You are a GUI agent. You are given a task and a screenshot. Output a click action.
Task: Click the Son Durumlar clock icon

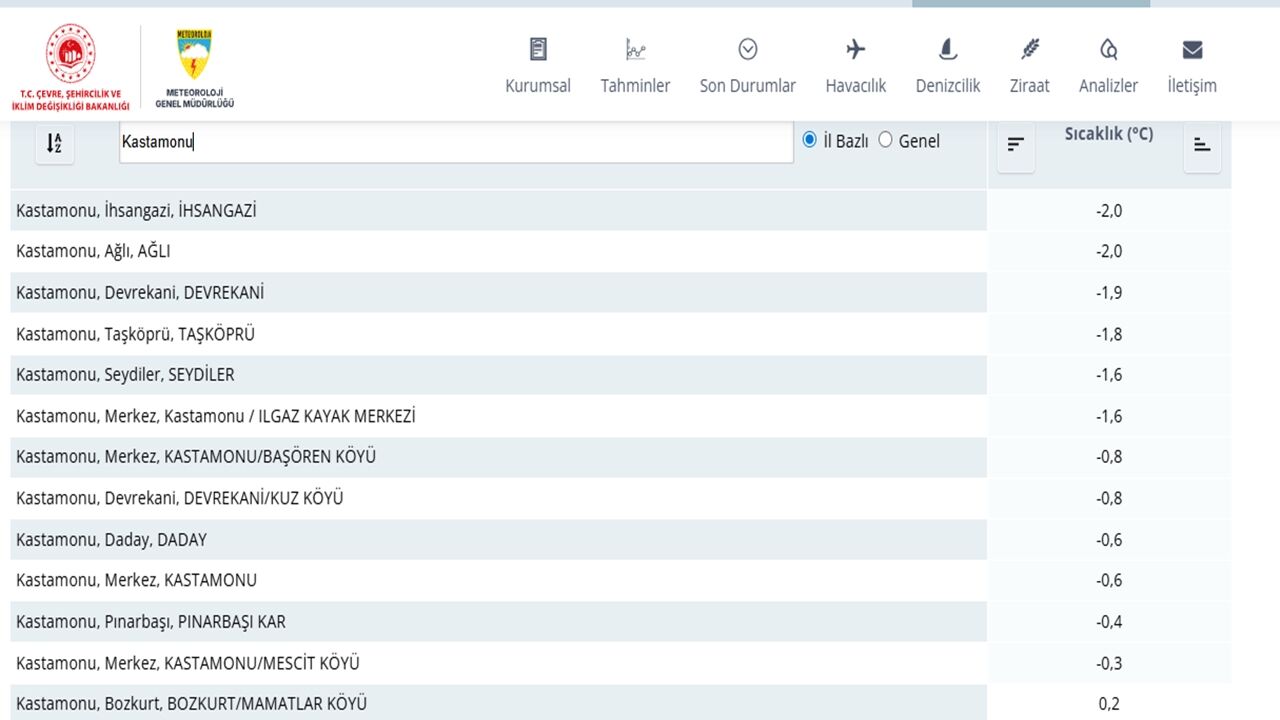point(747,49)
